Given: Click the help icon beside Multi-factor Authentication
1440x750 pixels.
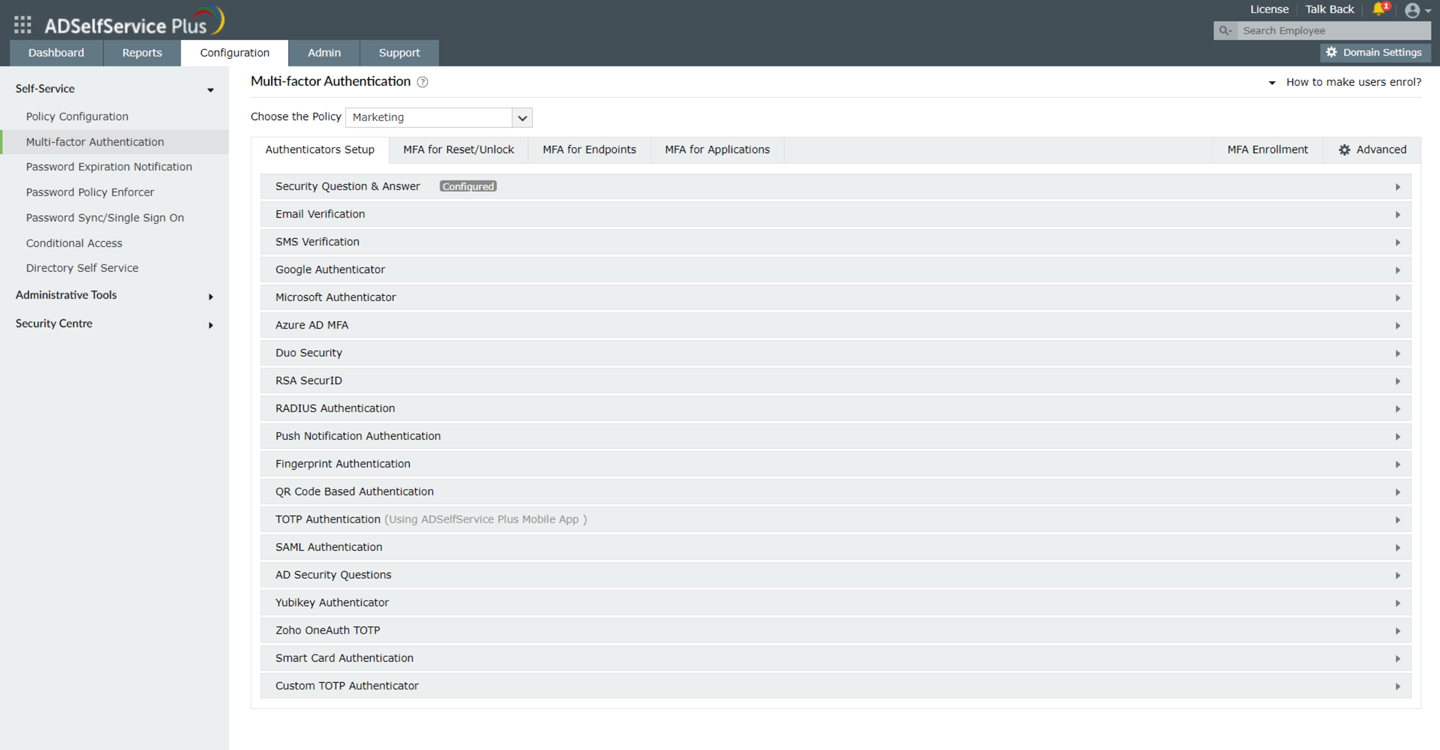Looking at the screenshot, I should 422,82.
